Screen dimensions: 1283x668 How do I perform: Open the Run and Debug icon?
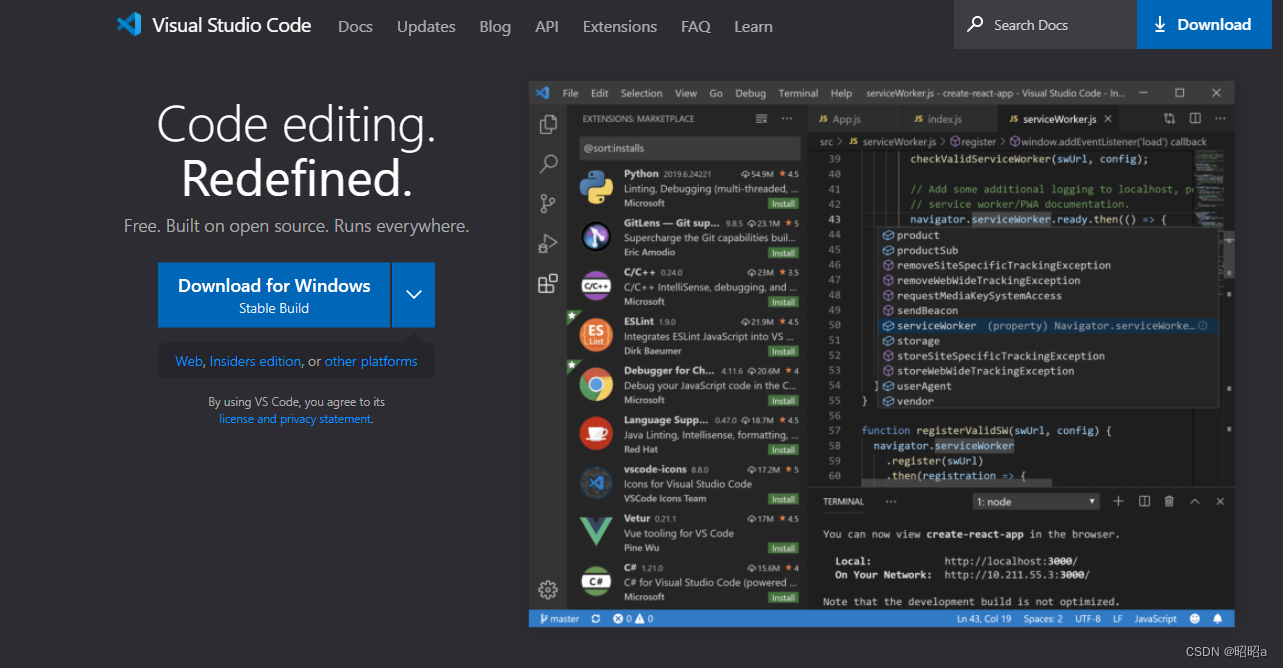(548, 243)
